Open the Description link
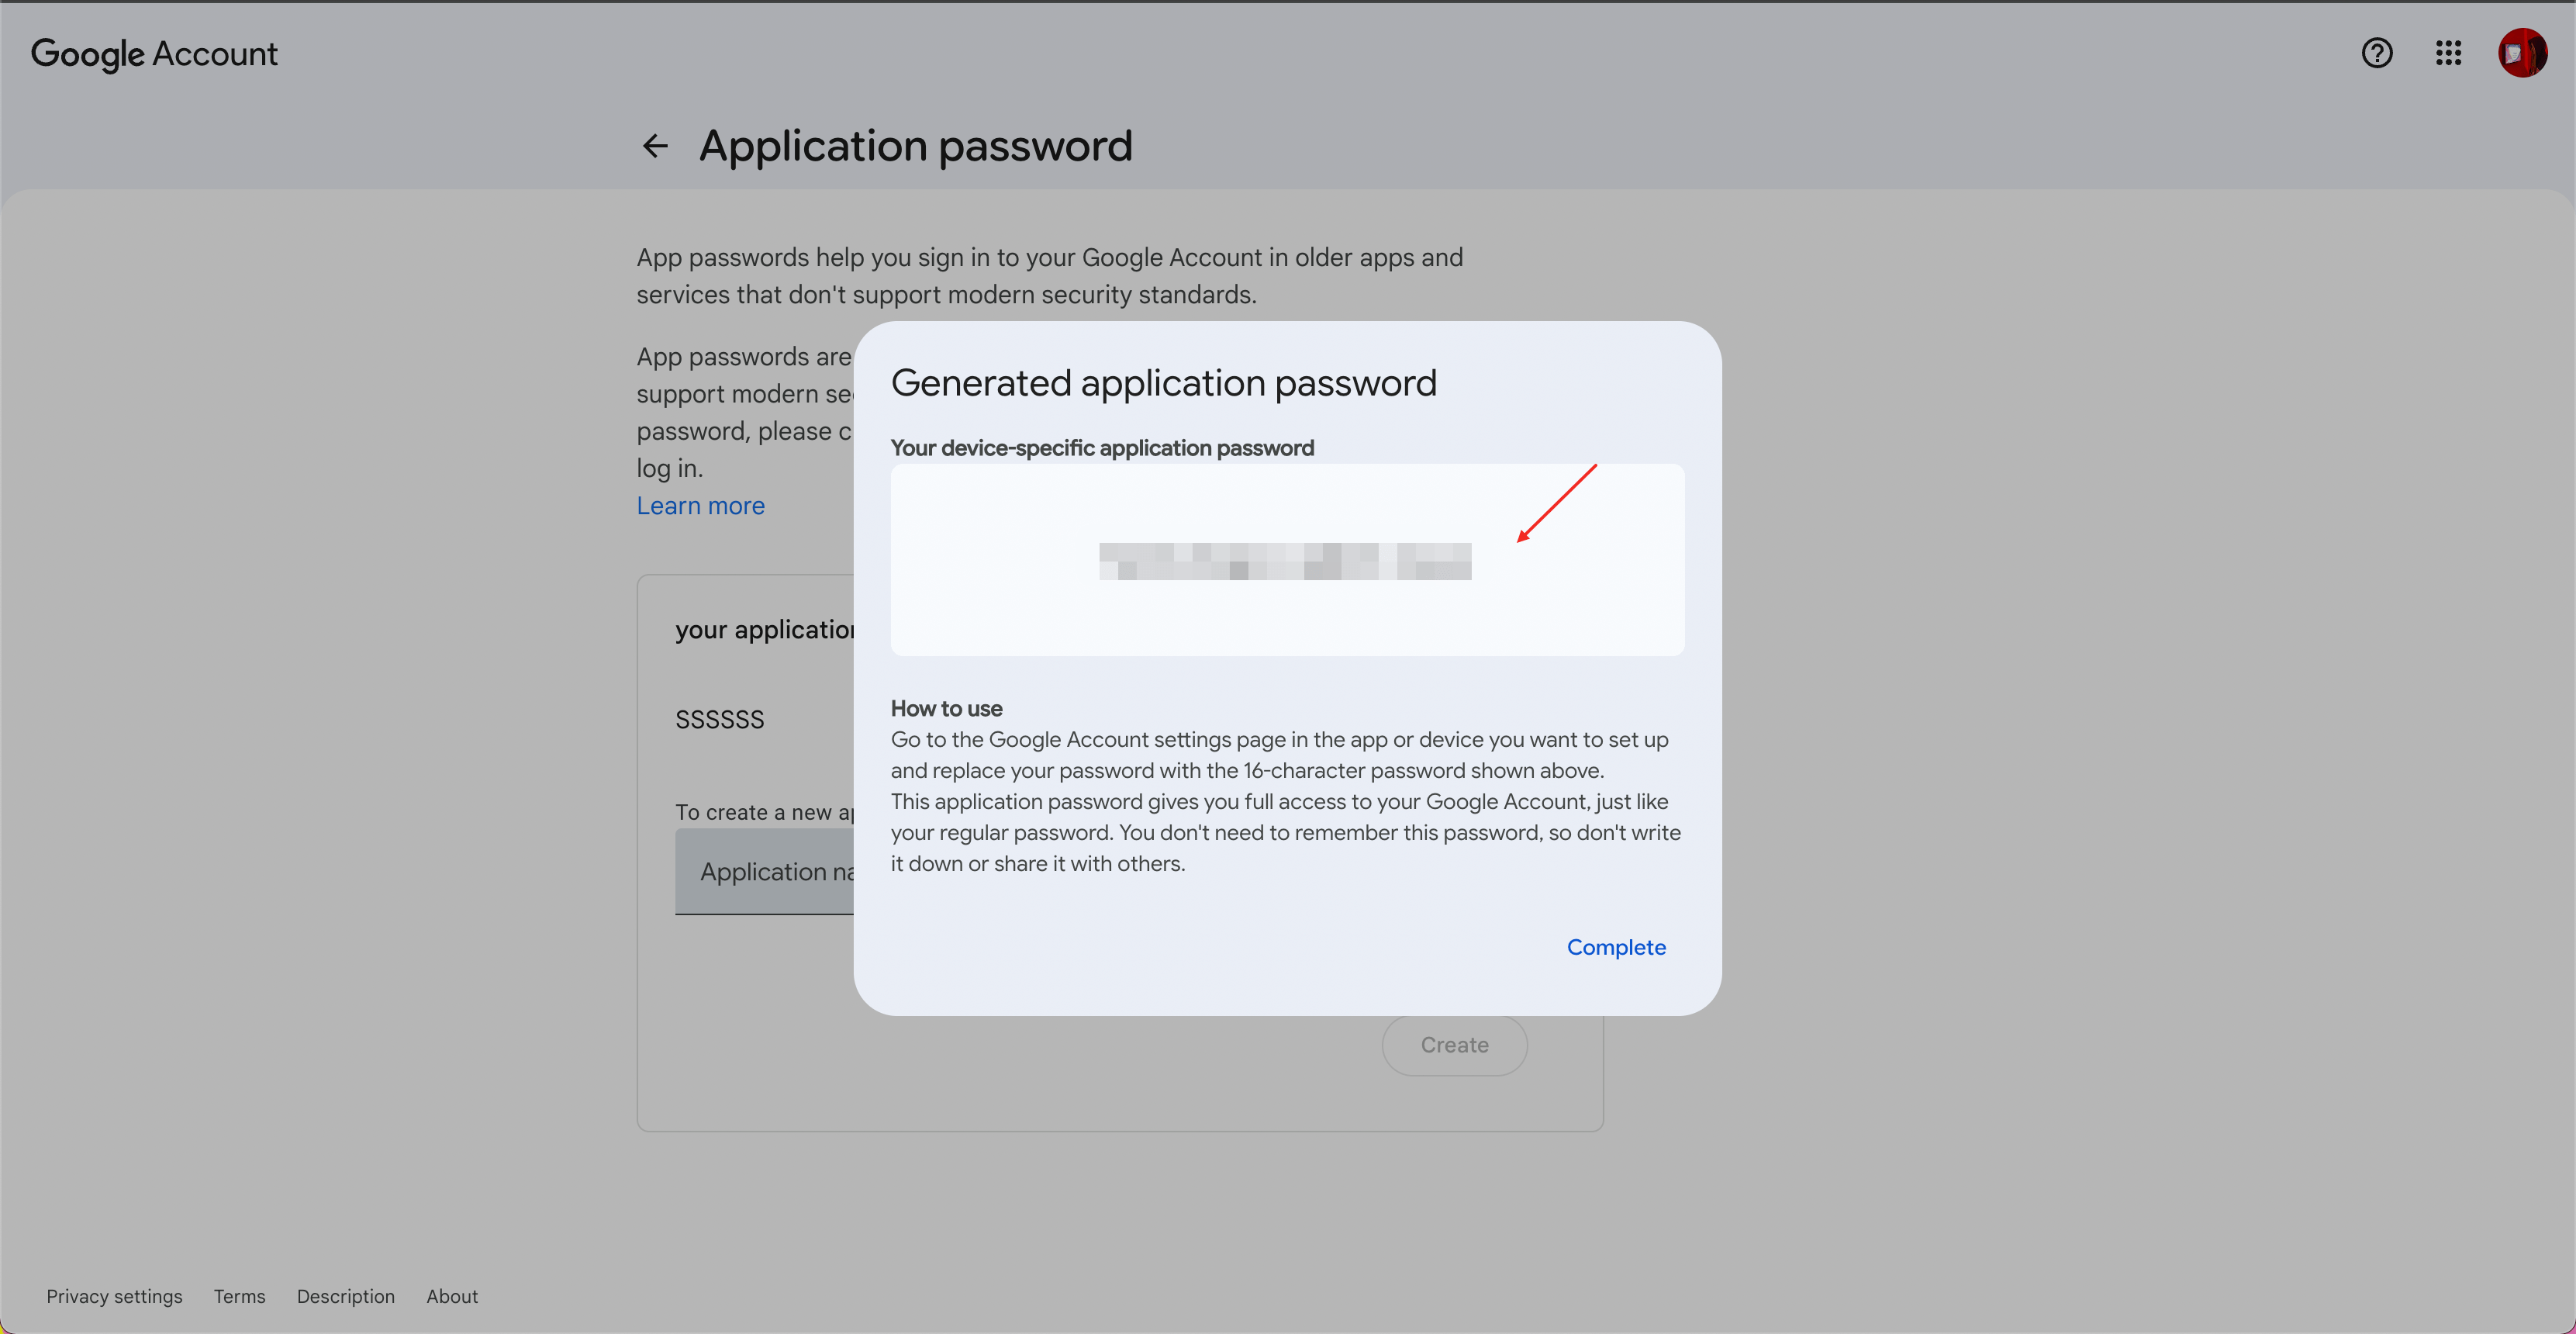The image size is (2576, 1334). click(345, 1296)
